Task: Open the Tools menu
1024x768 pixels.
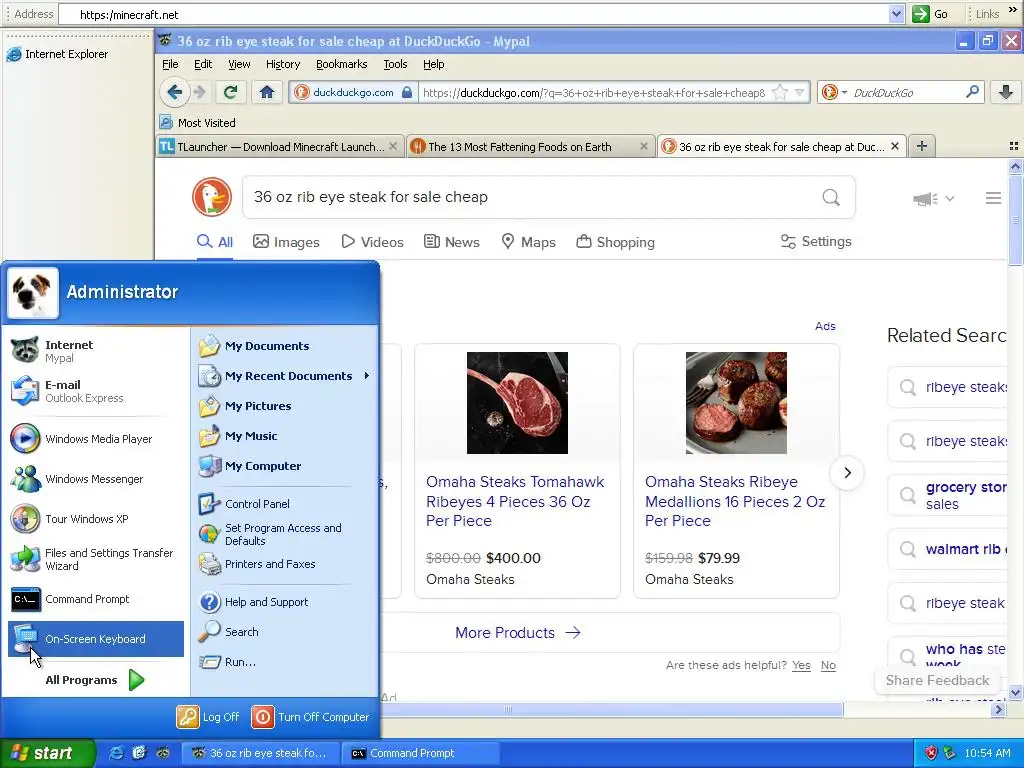Action: tap(395, 64)
